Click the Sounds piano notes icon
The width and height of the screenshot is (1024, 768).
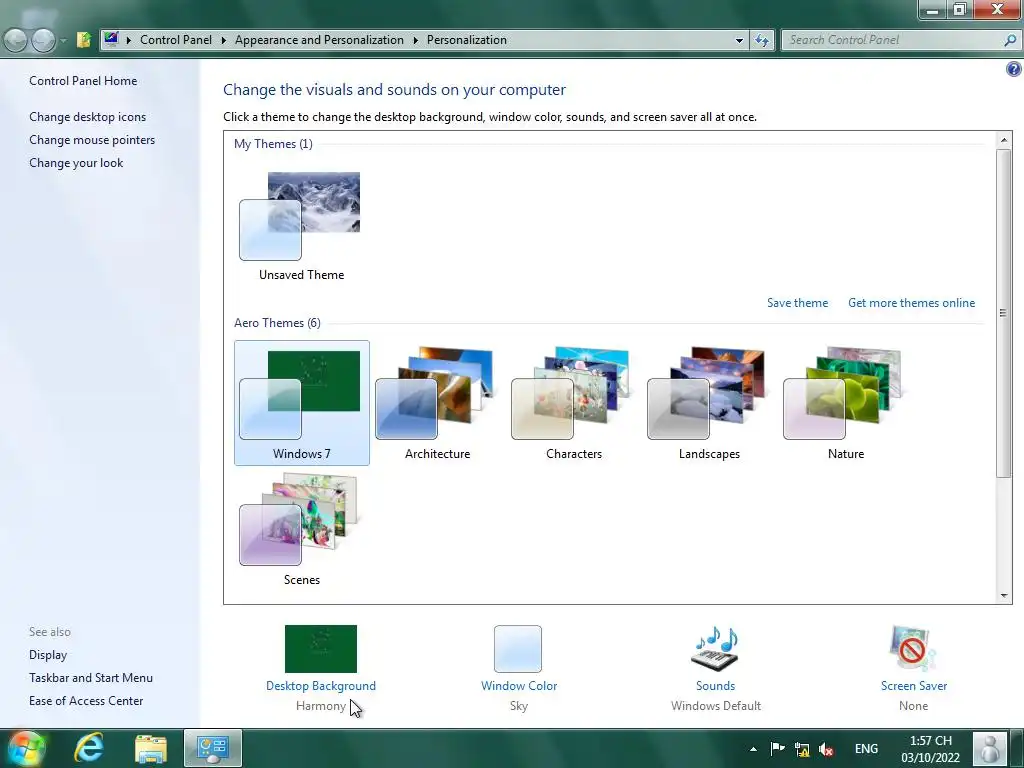(x=715, y=648)
